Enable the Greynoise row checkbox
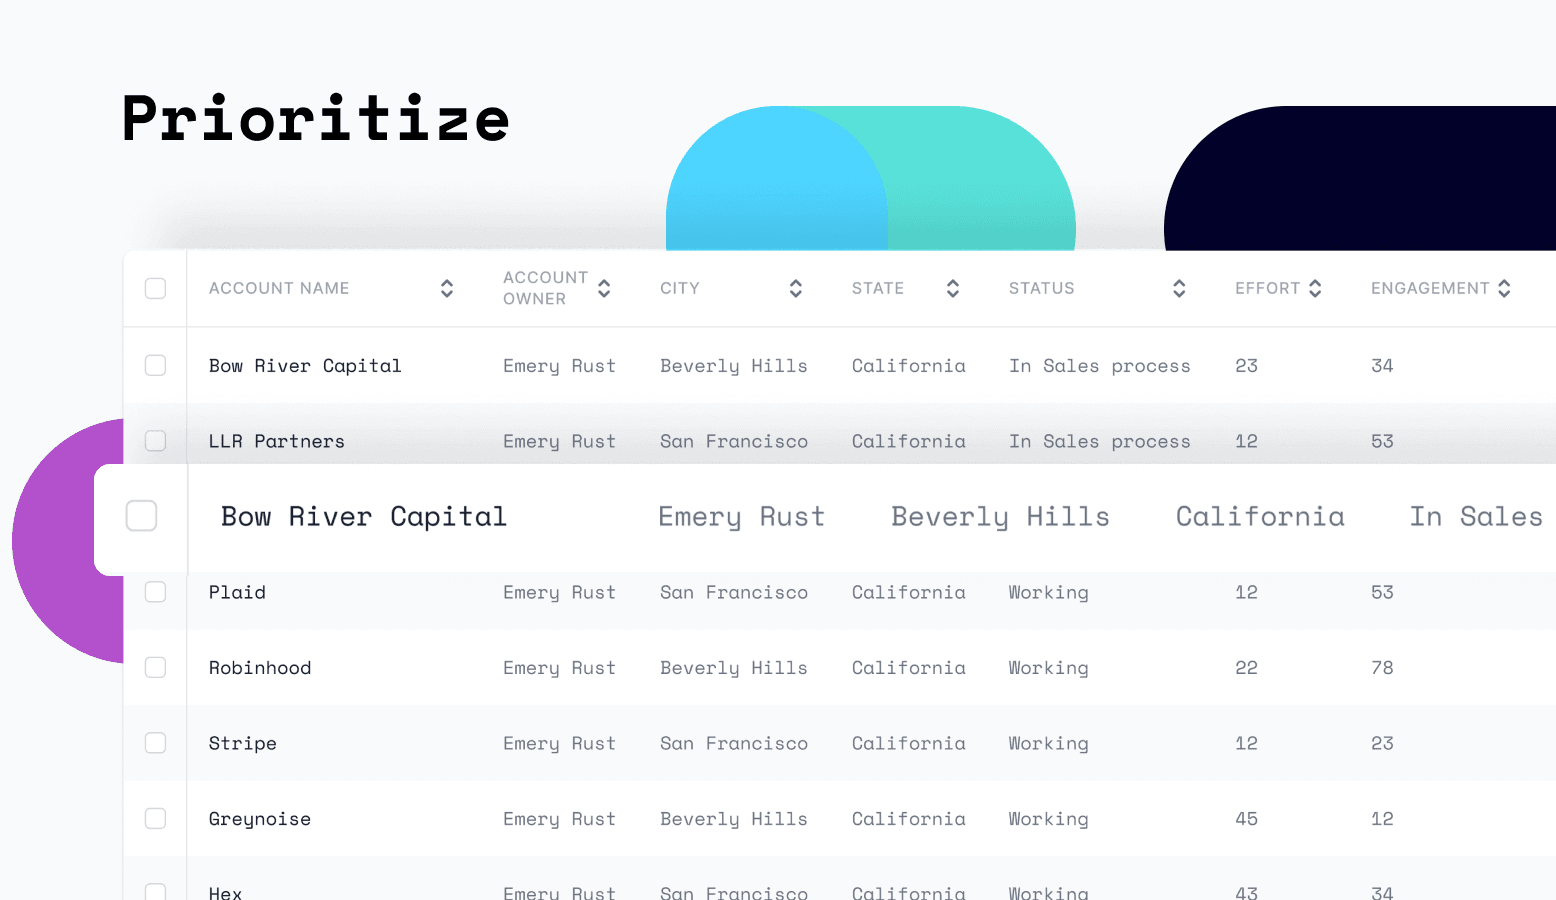Screen dimensions: 1556x900 pyautogui.click(x=155, y=818)
